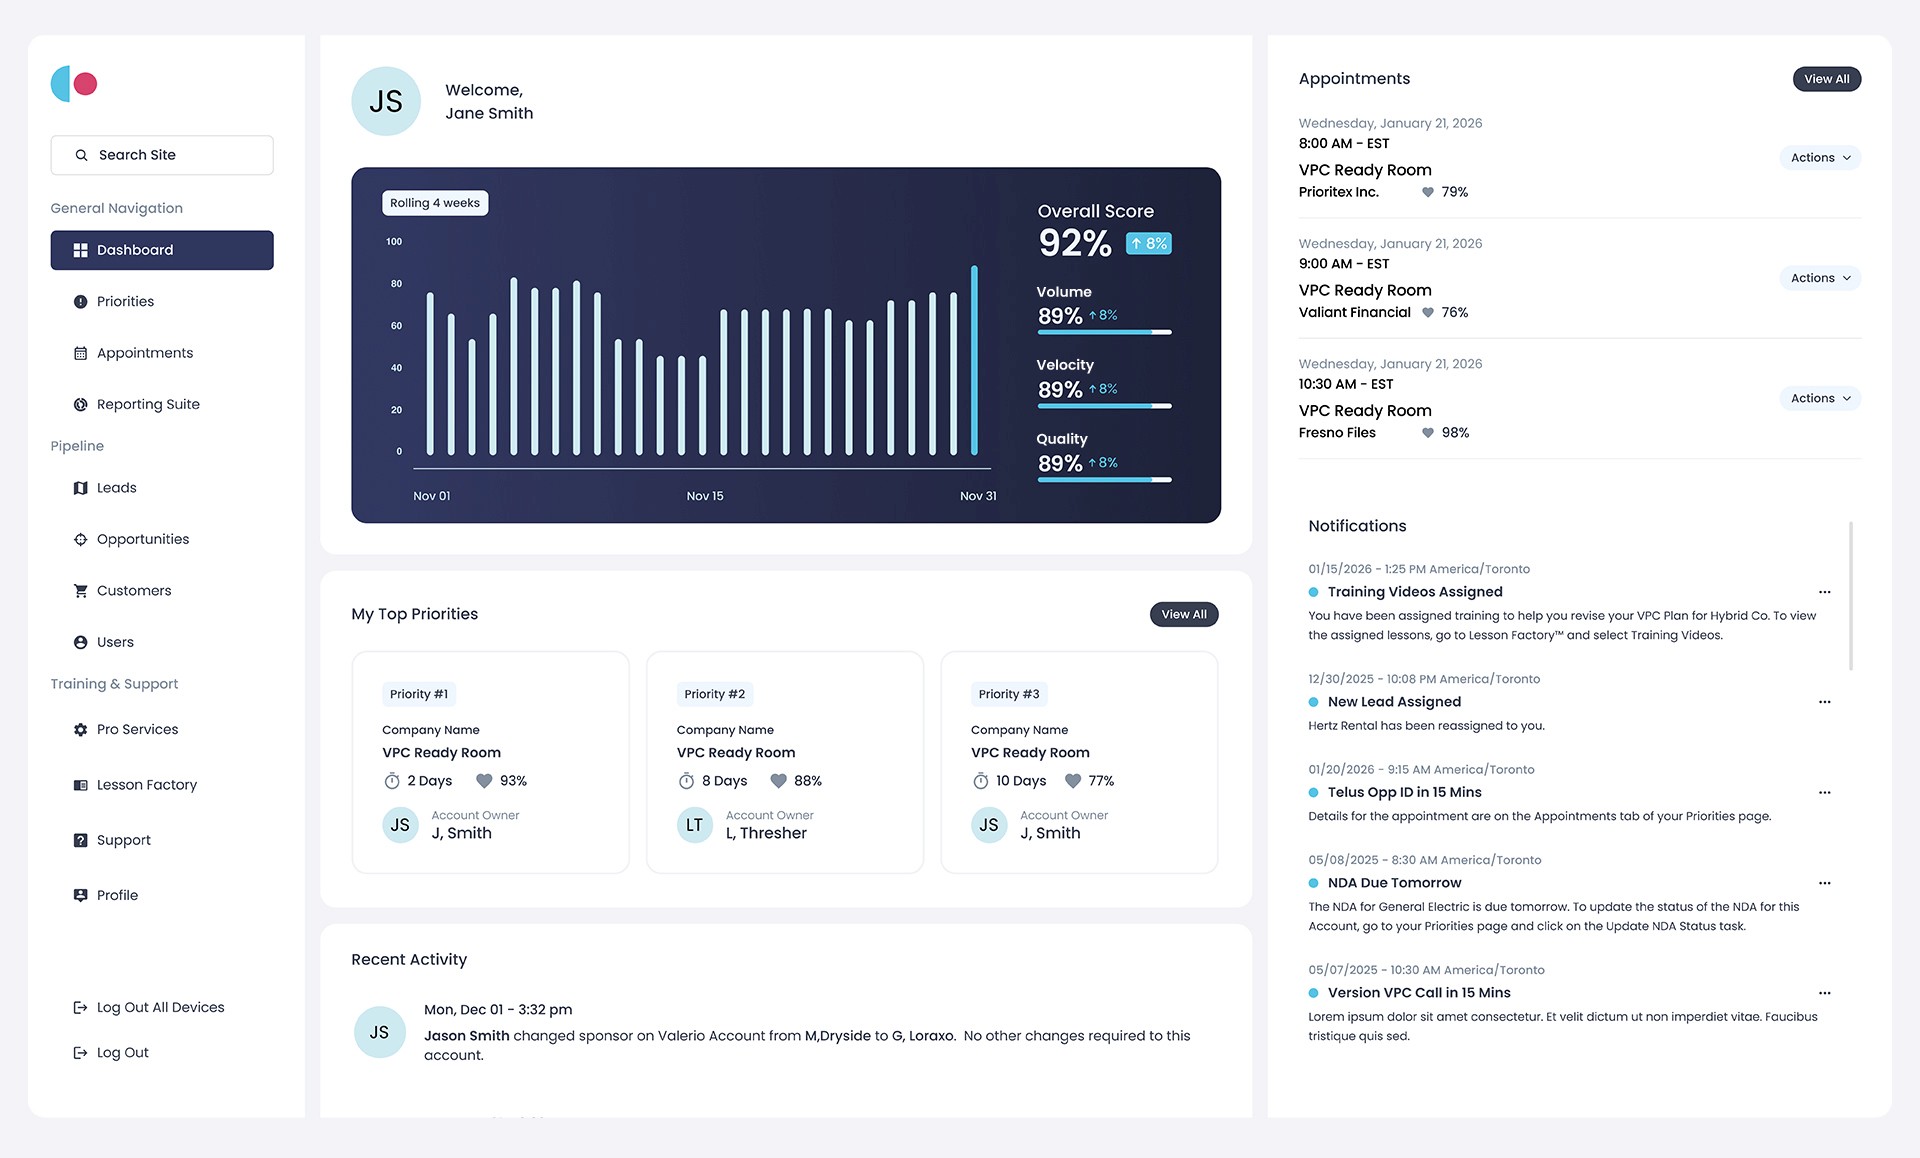Click View All for Appointments

click(1825, 79)
